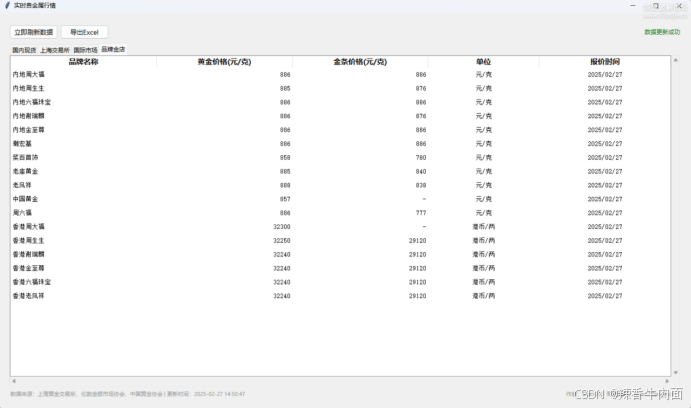Viewport: 691px width, 408px height.
Task: Select the 内地谢瑞麟 row
Action: tap(341, 116)
